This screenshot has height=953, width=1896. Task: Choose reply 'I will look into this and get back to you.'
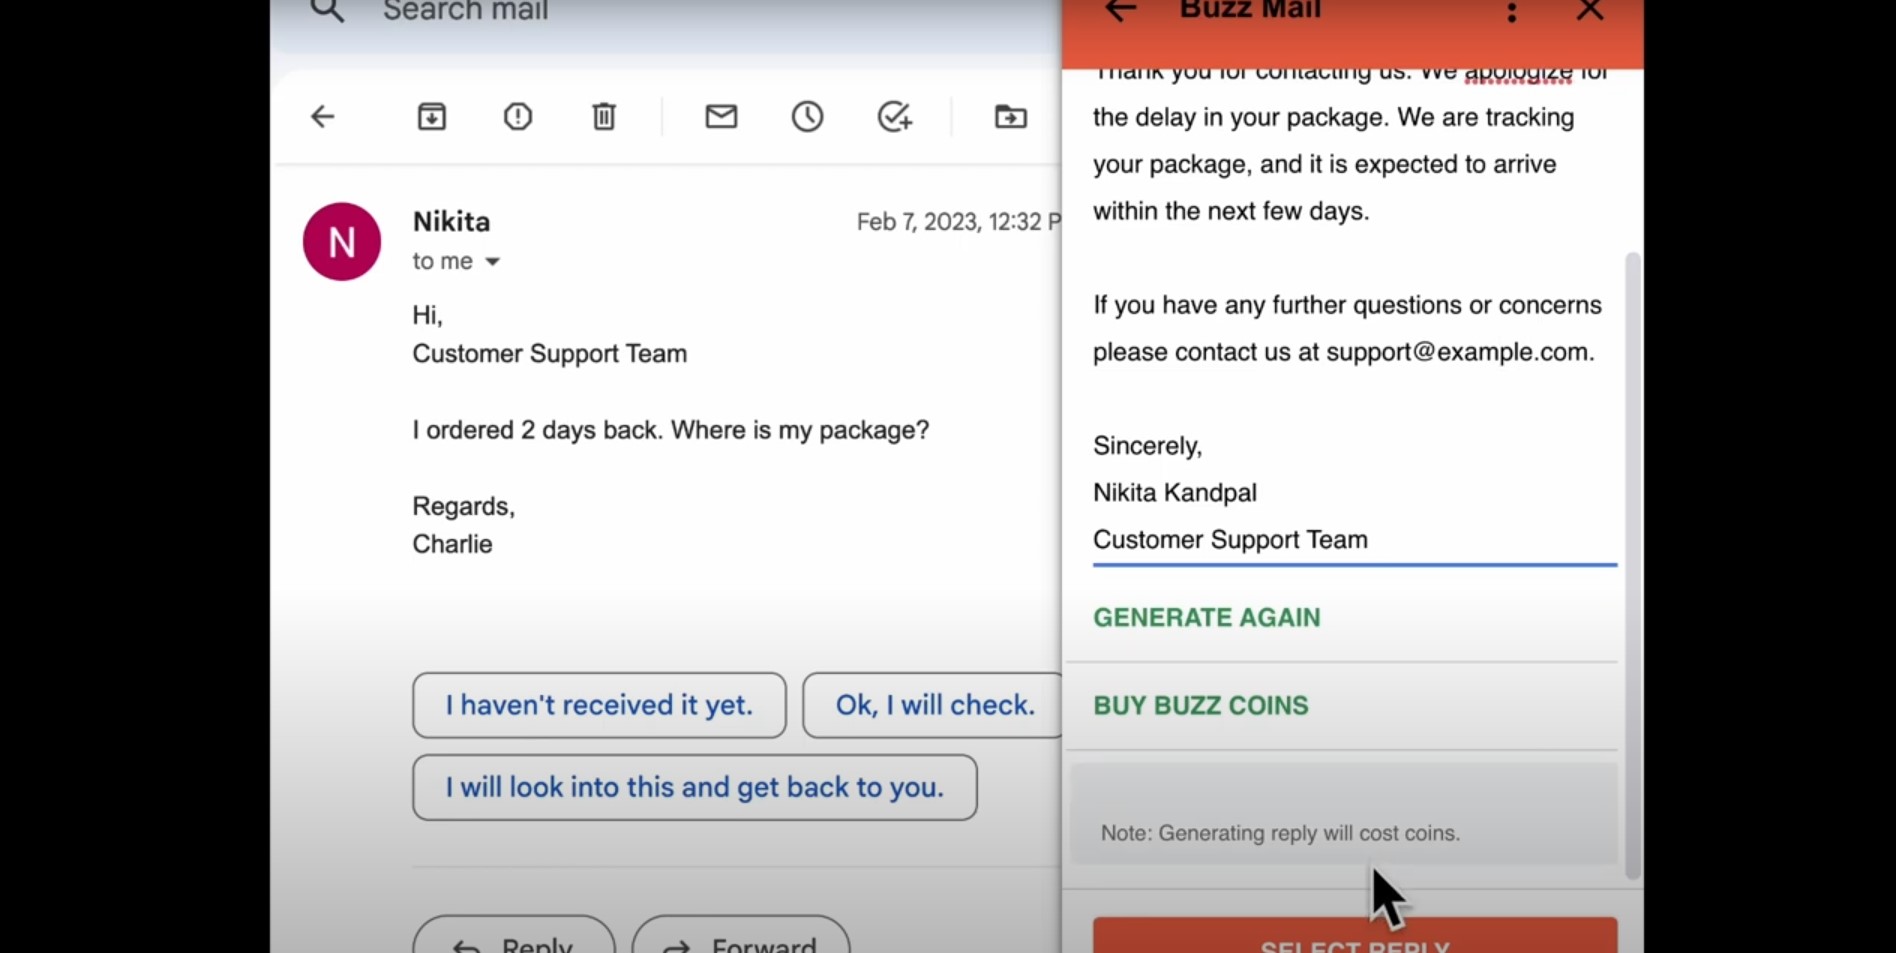click(695, 788)
